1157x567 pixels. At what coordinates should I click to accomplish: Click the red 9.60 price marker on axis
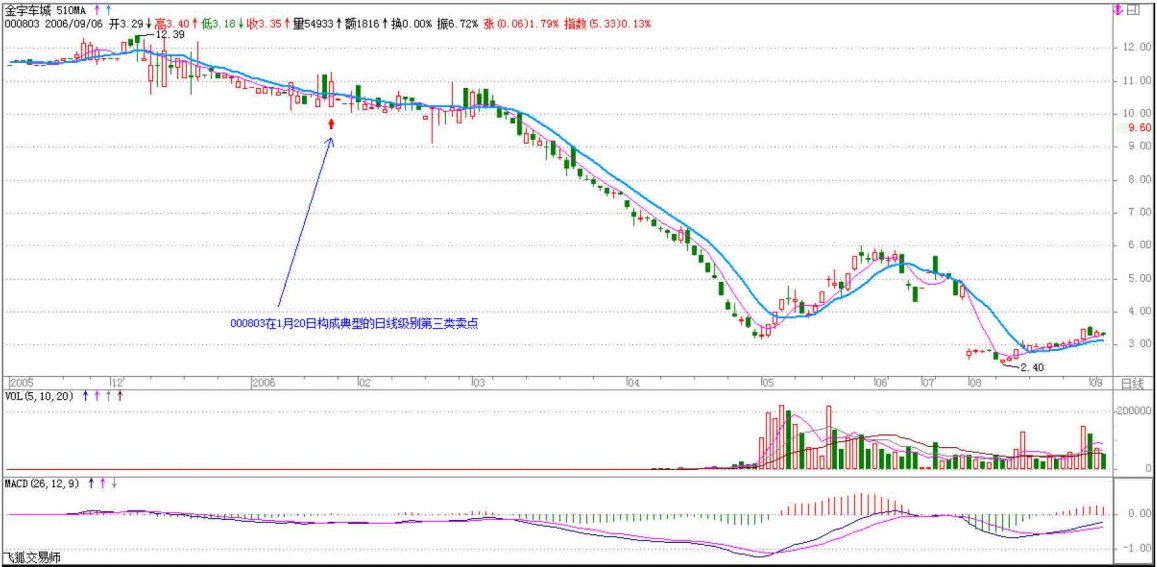pyautogui.click(x=1138, y=128)
